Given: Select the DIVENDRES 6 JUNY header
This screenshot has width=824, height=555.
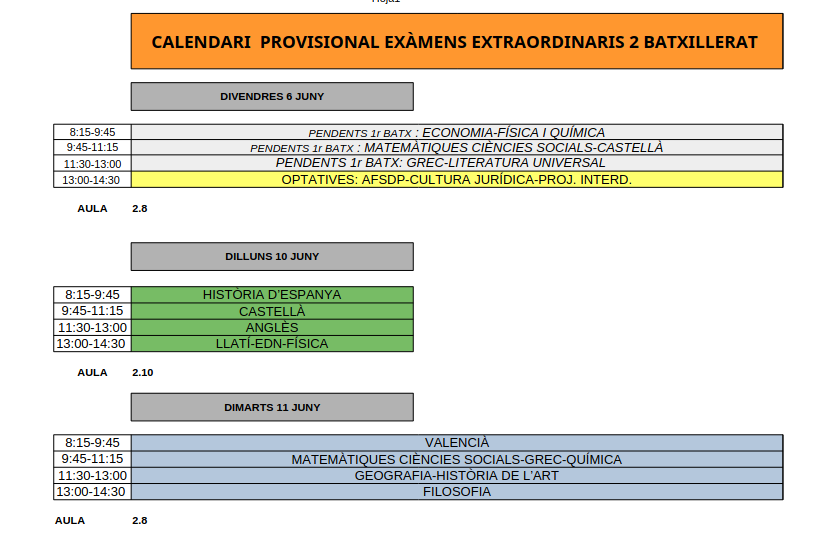Looking at the screenshot, I should 271,97.
